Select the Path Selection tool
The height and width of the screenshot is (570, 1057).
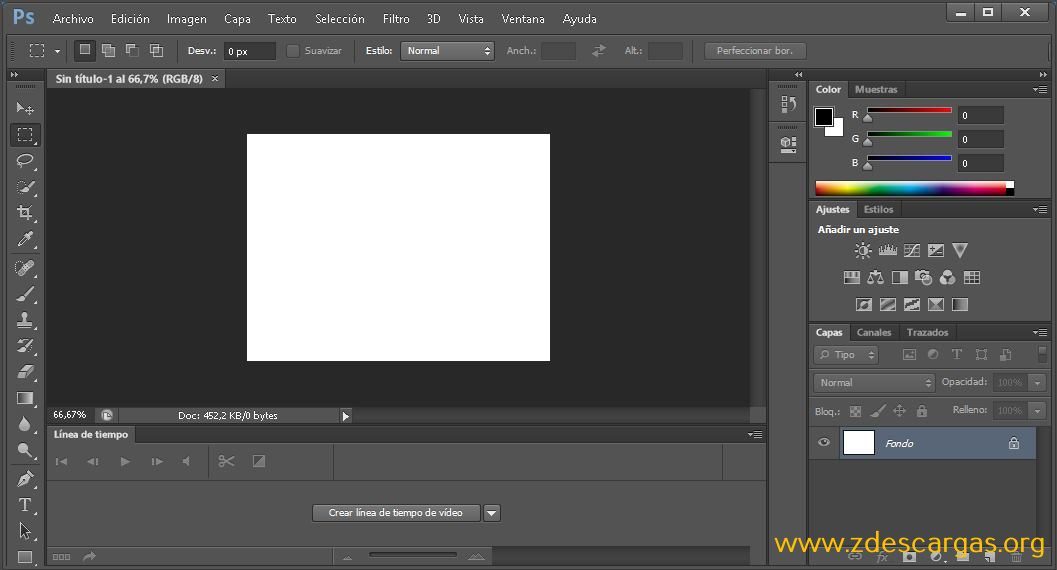[x=25, y=531]
